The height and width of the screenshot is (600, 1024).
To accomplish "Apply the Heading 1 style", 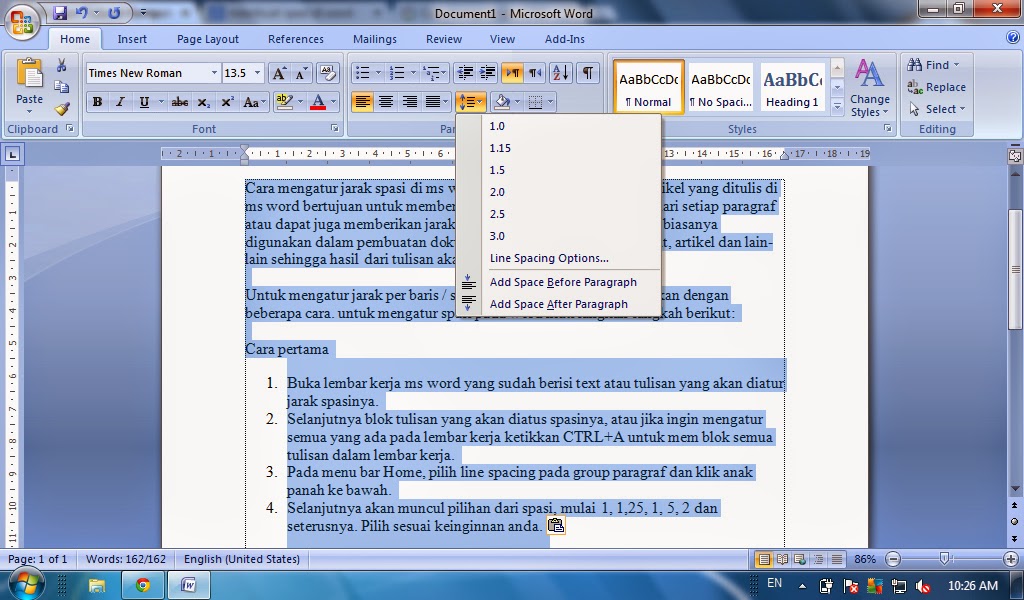I will (x=792, y=87).
